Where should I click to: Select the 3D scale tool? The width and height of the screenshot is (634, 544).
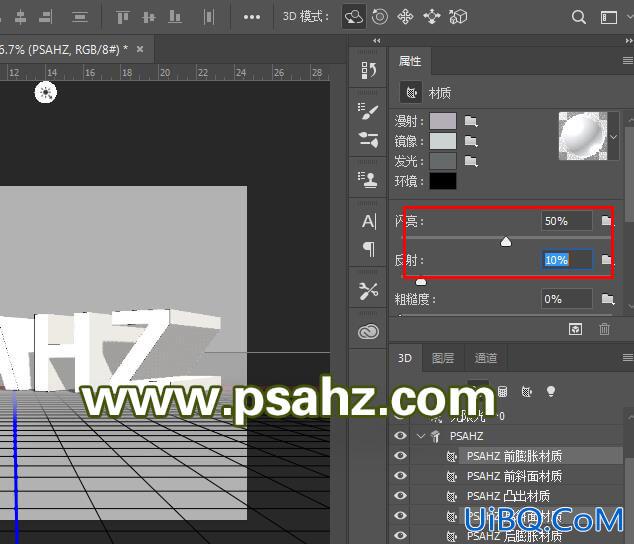point(458,17)
